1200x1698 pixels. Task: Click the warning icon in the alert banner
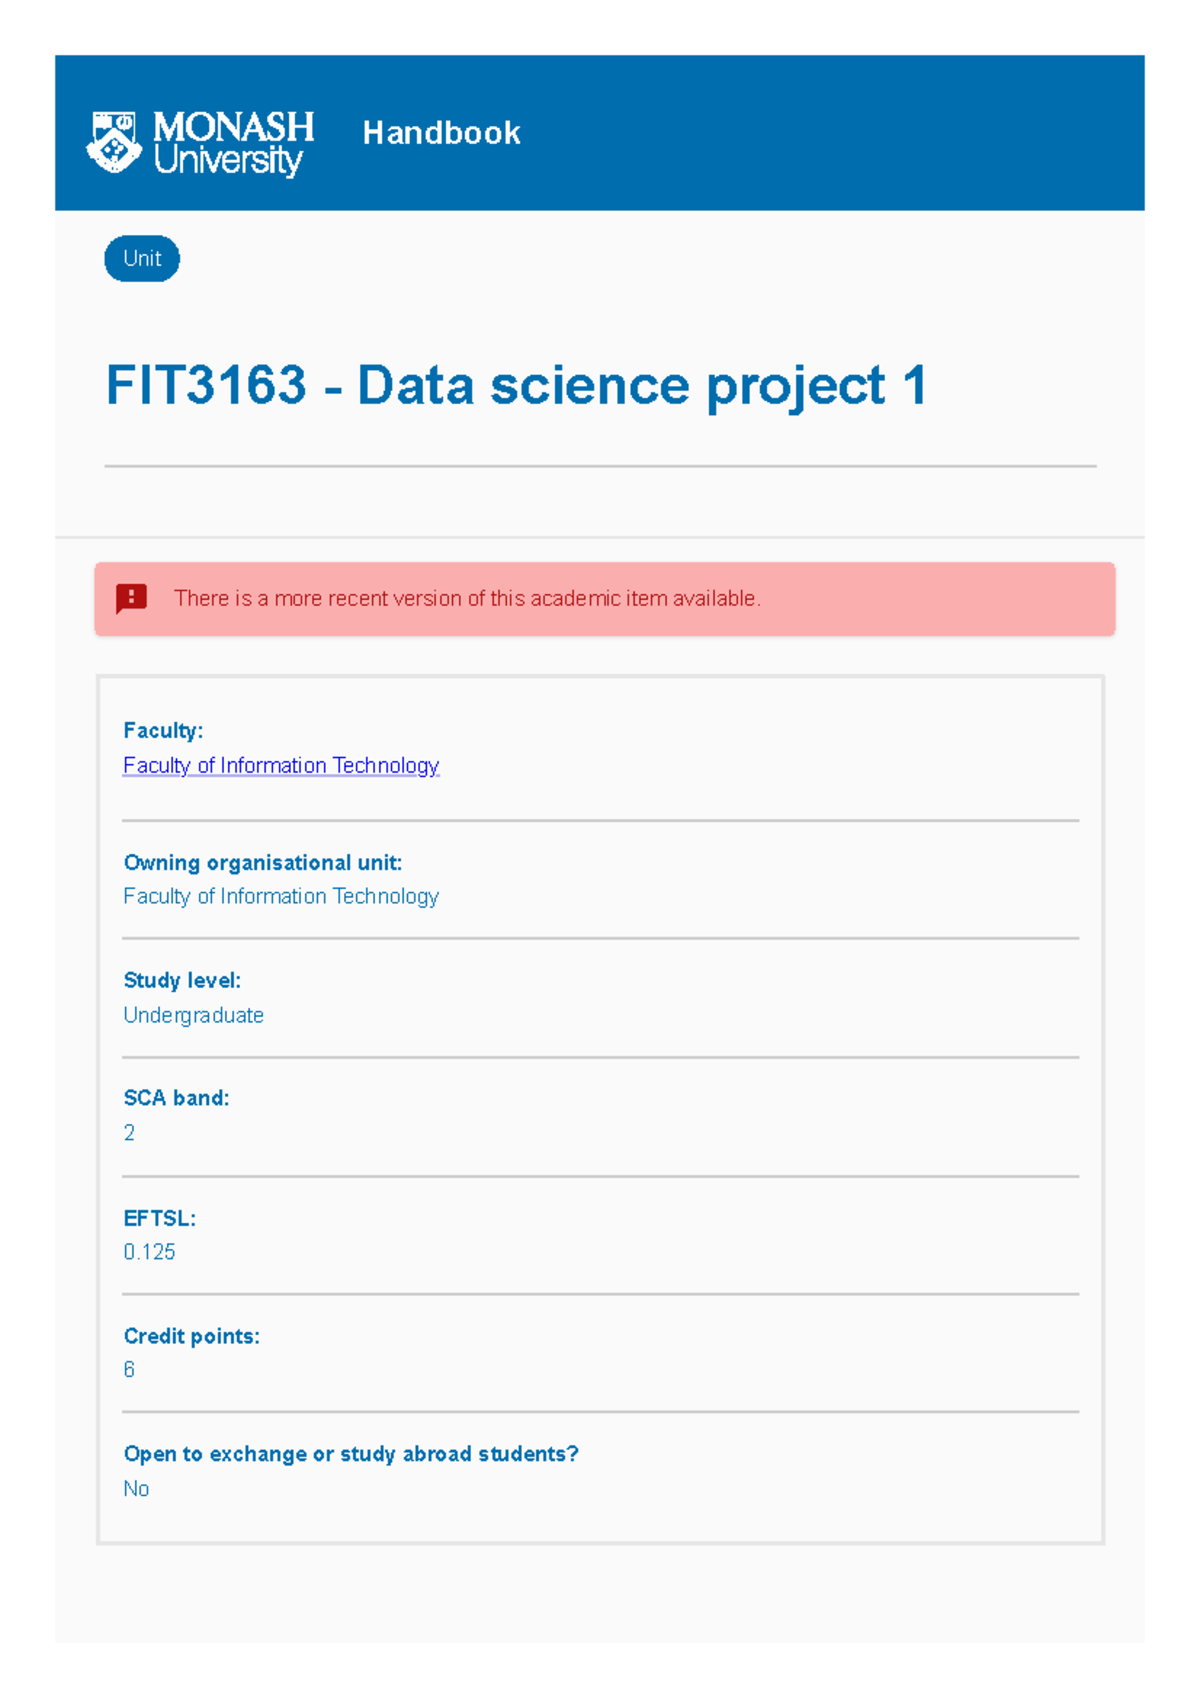129,598
